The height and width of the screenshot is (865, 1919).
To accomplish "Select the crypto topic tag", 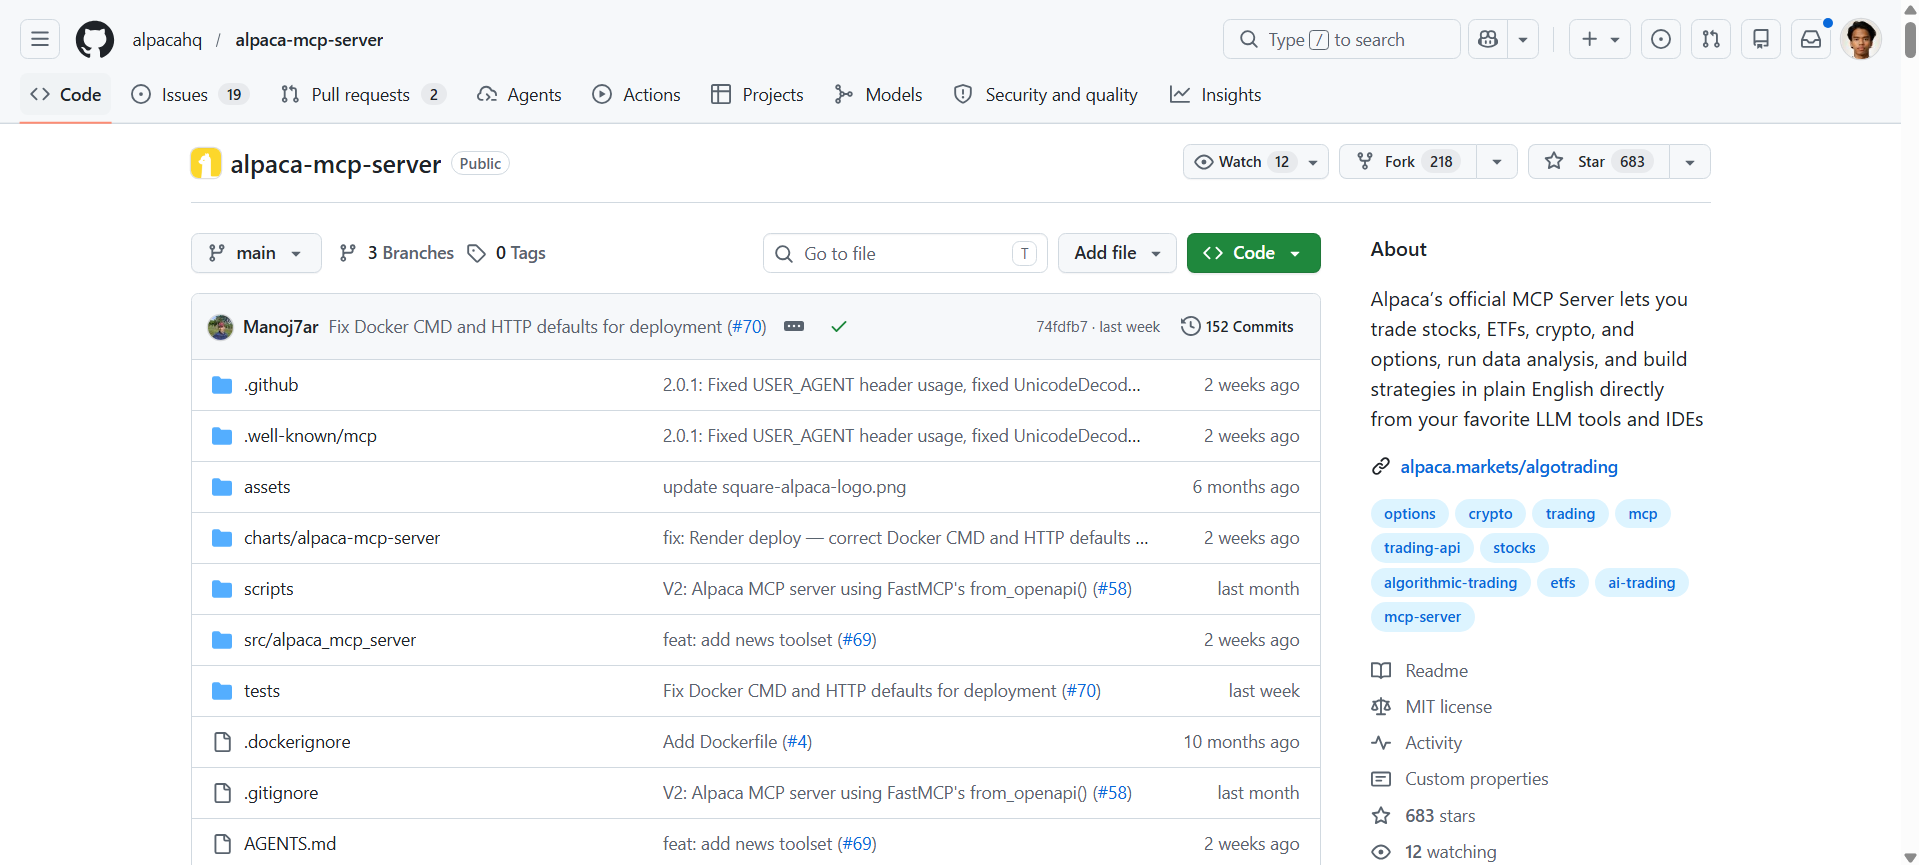I will coord(1490,514).
